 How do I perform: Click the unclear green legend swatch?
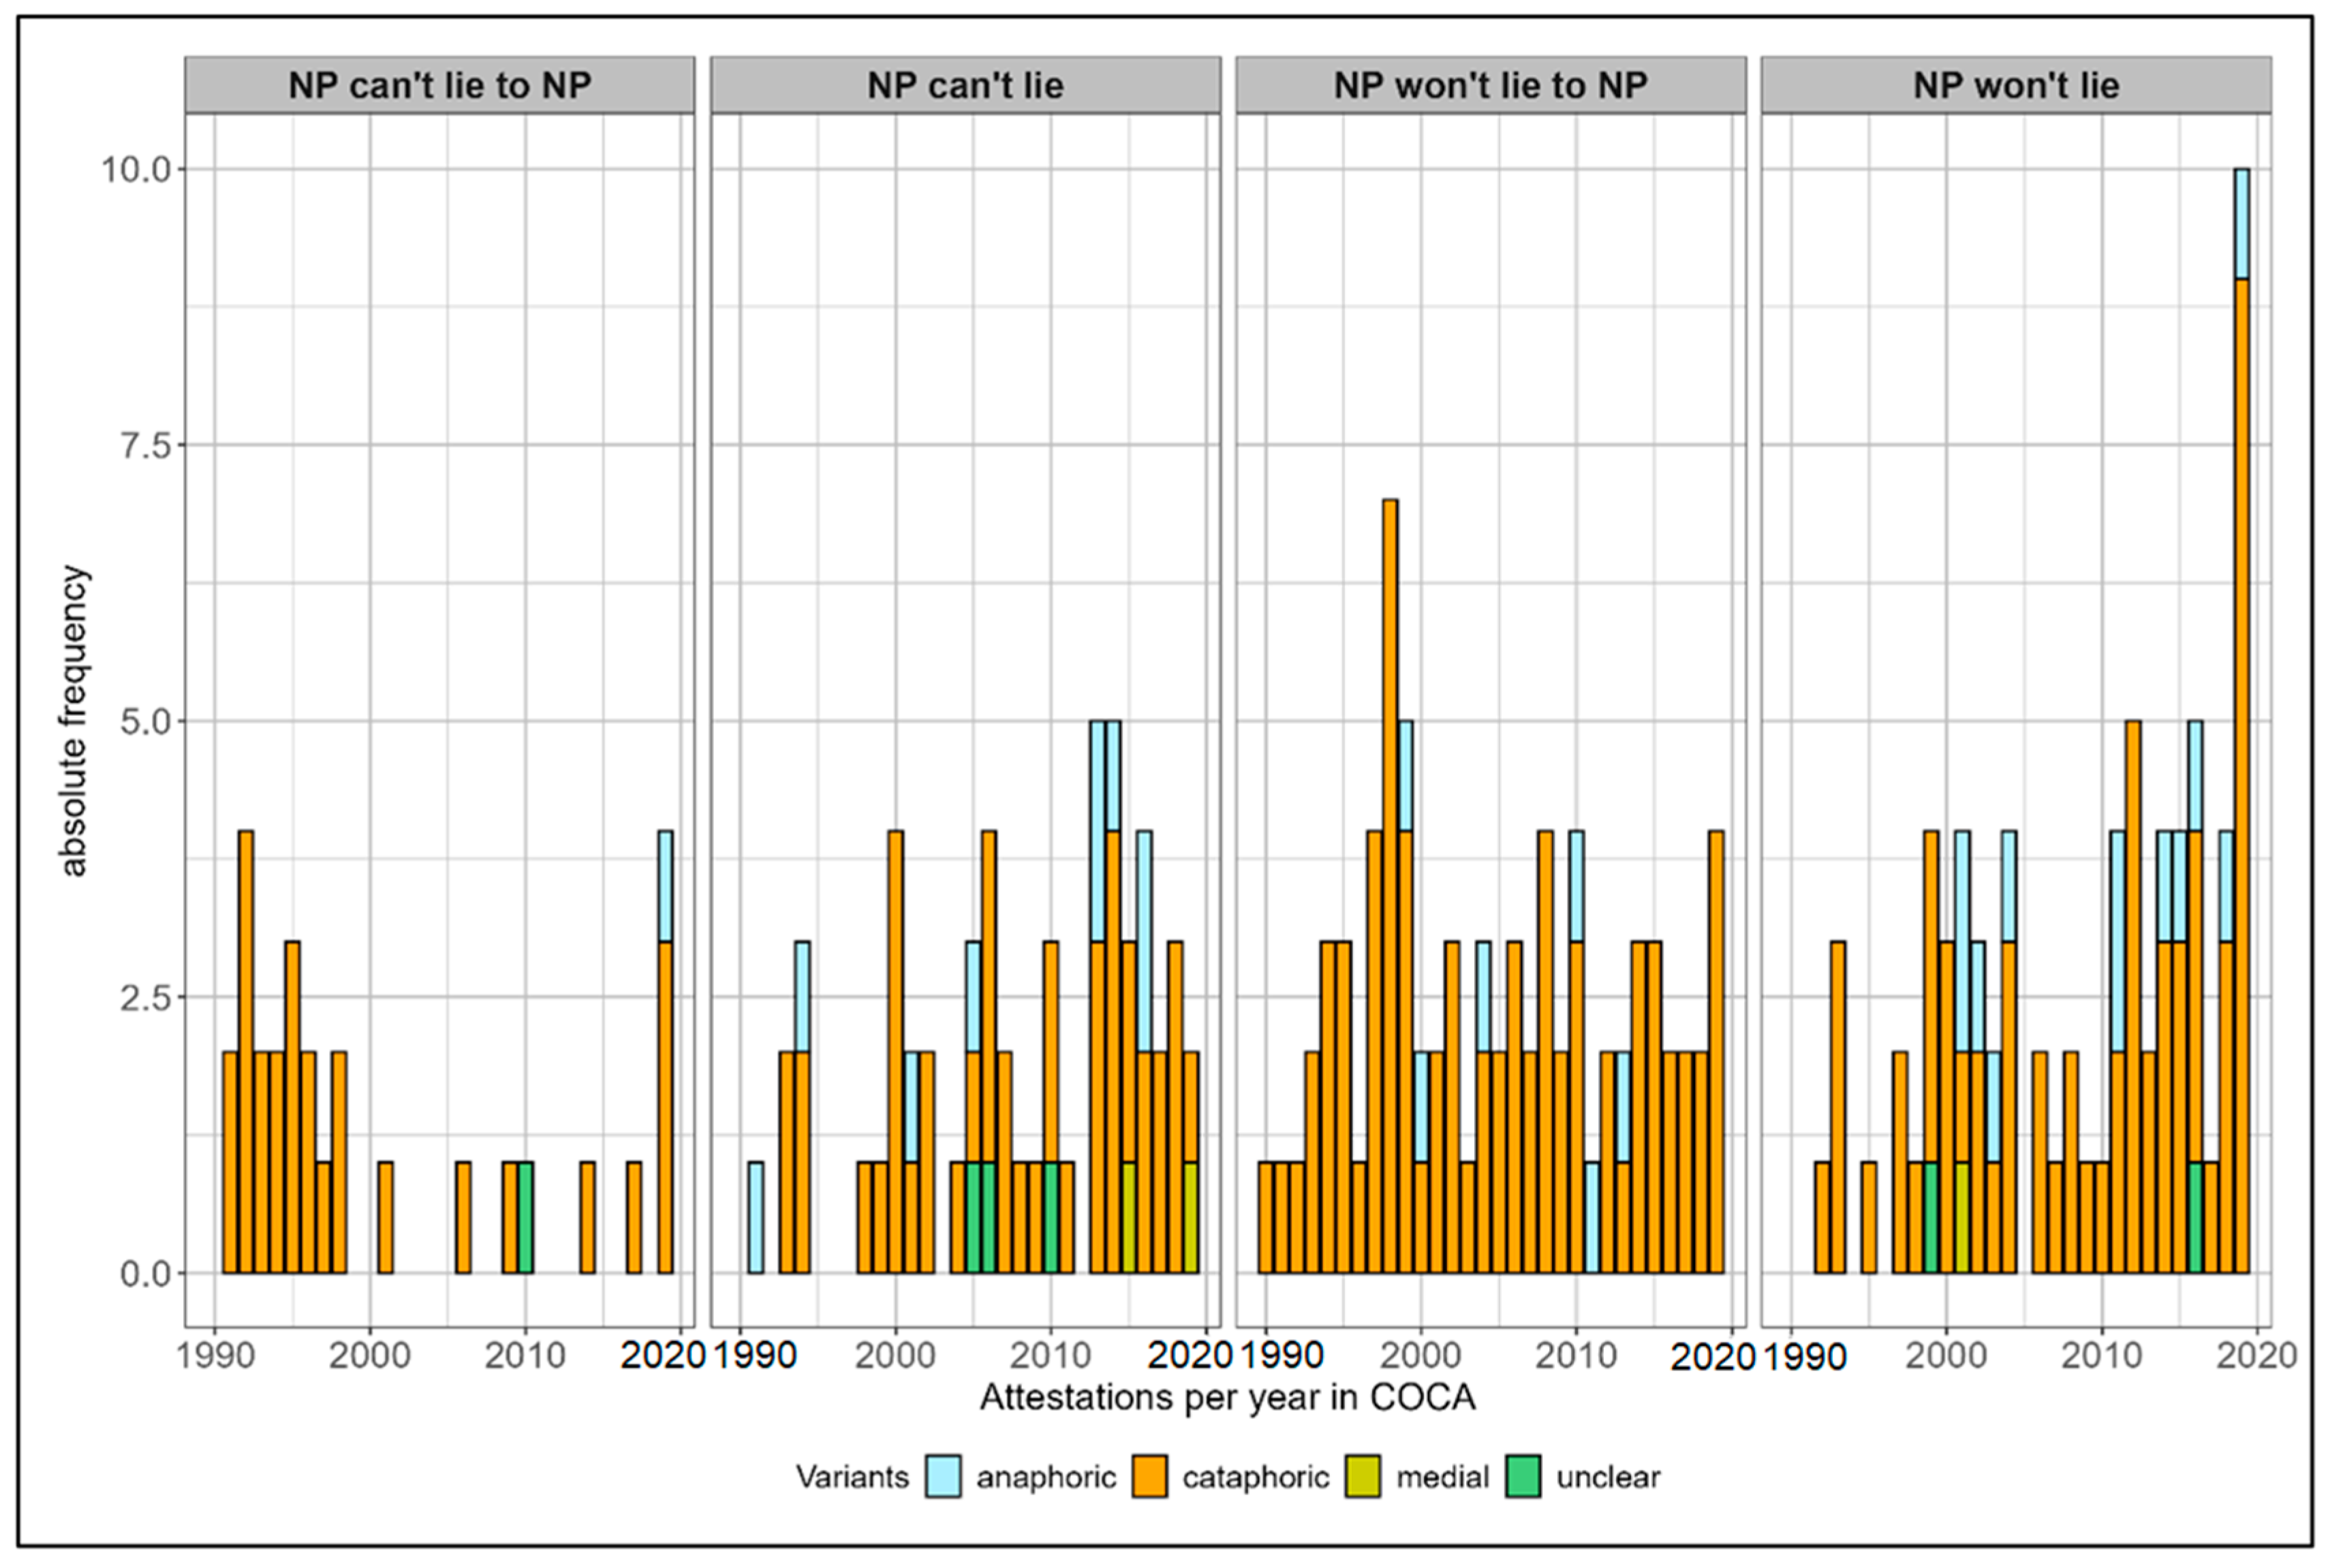tap(1523, 1476)
